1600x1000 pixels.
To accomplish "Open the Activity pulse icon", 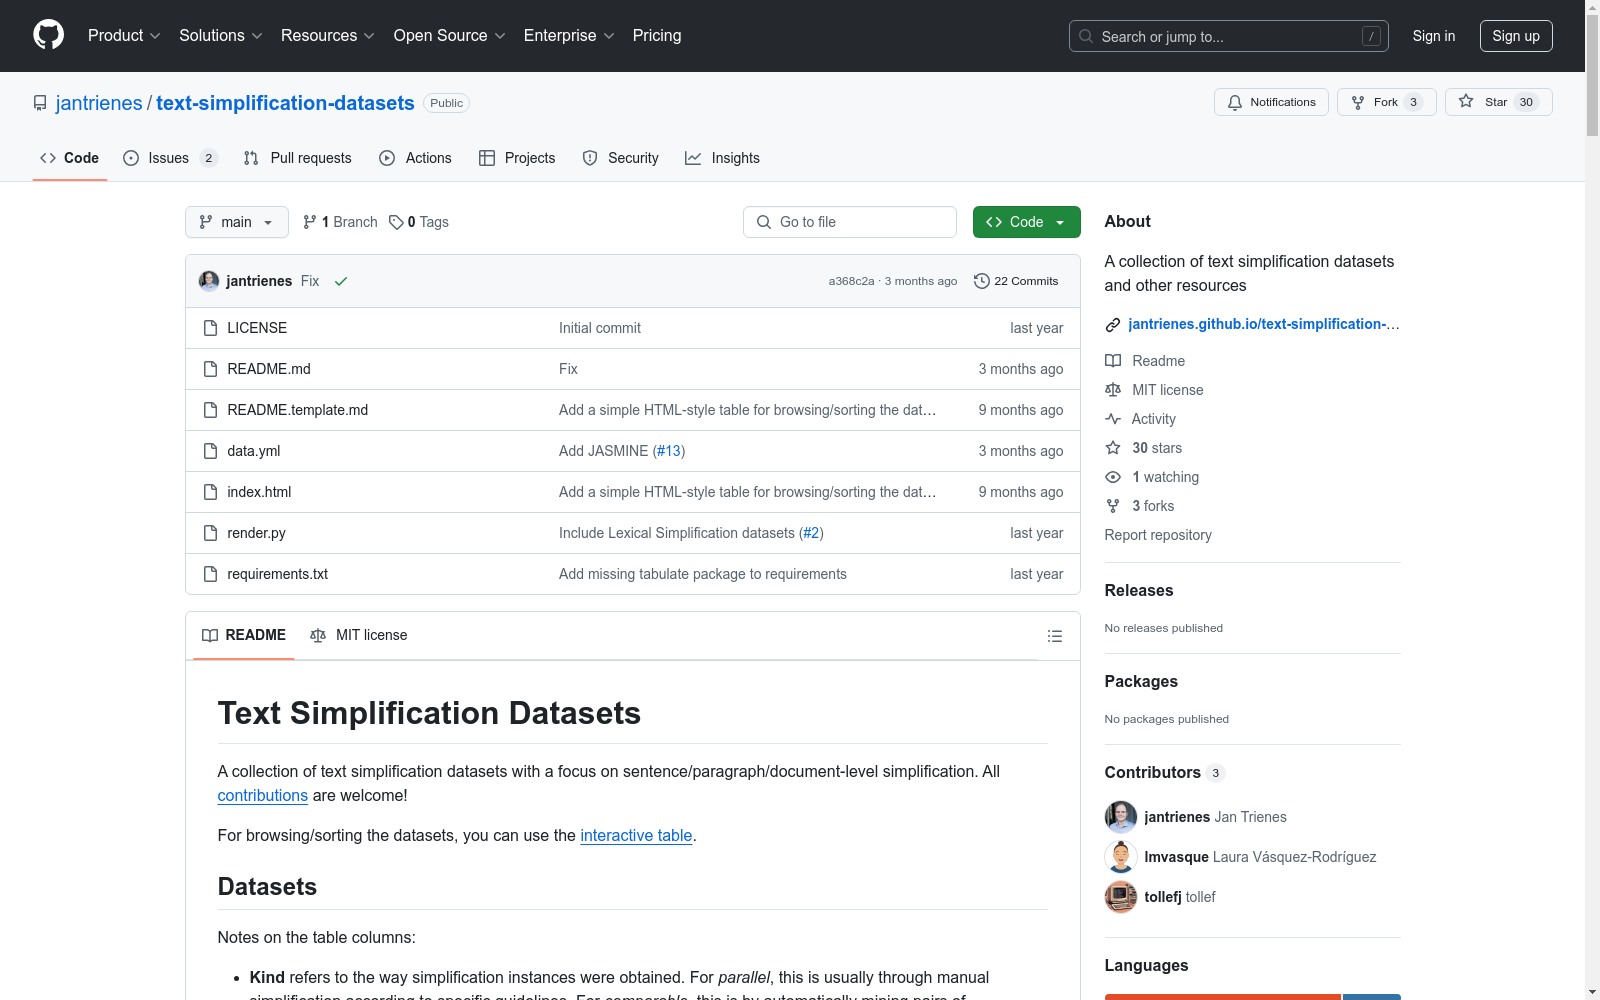I will (x=1113, y=419).
